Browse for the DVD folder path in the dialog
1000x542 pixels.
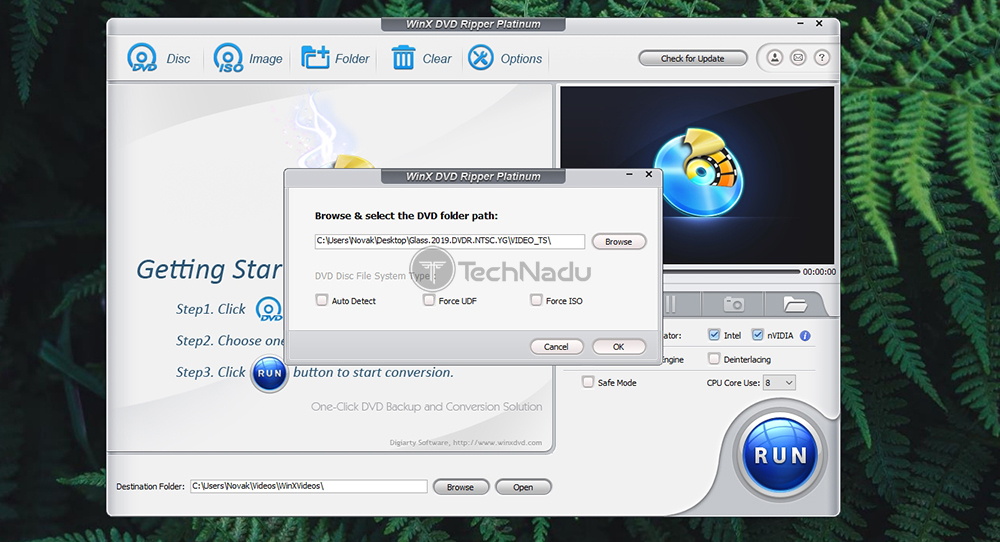[619, 242]
